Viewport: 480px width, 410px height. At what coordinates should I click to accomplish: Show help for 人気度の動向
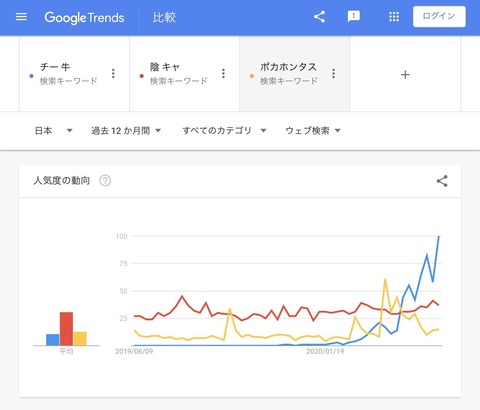(x=105, y=181)
